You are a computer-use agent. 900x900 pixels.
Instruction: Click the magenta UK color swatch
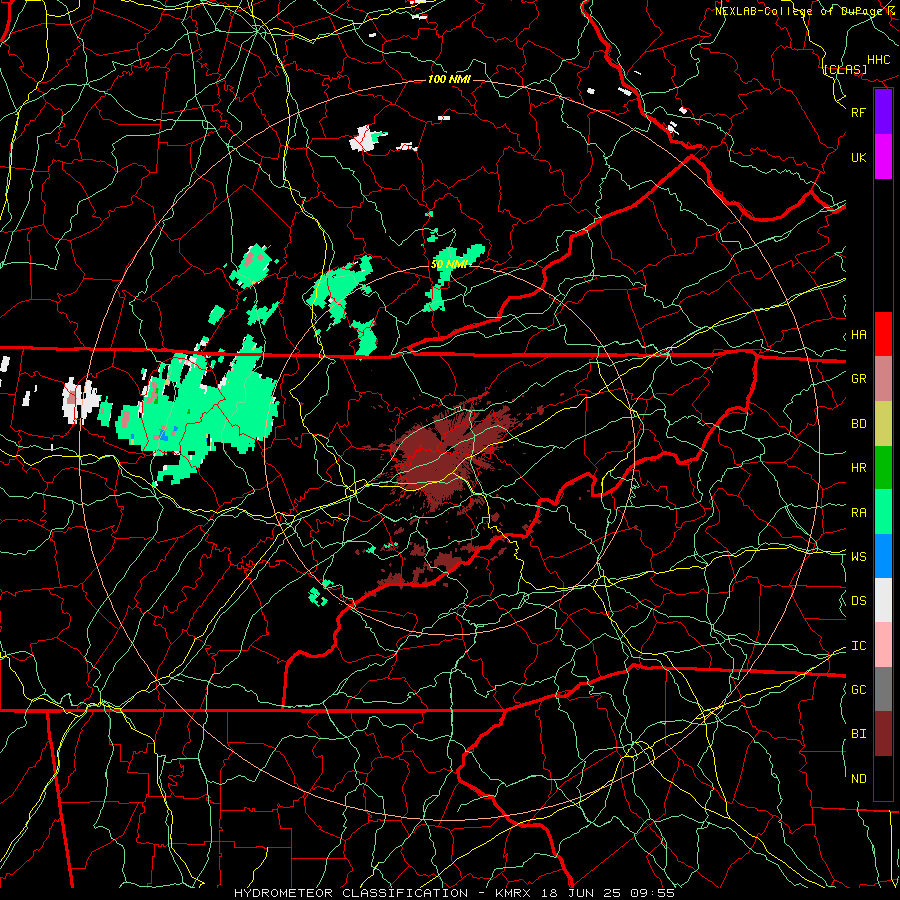click(883, 157)
